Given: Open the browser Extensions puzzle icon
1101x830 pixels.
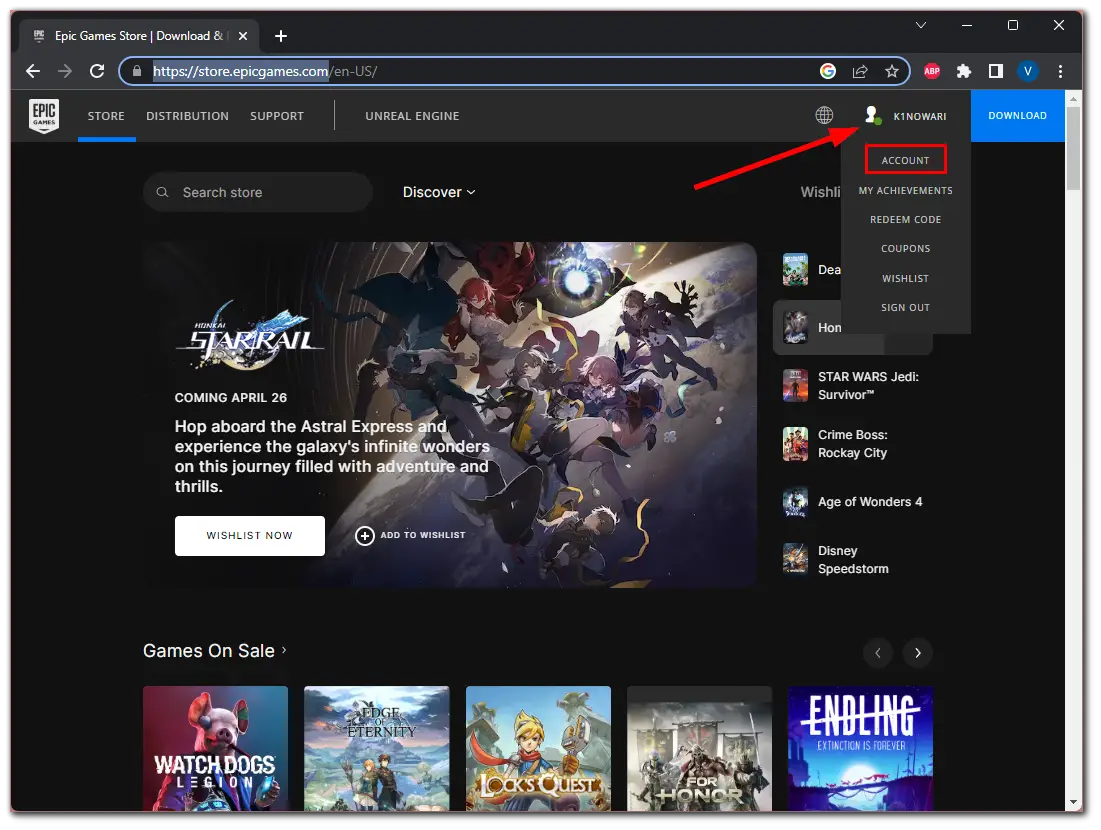Looking at the screenshot, I should [x=964, y=71].
